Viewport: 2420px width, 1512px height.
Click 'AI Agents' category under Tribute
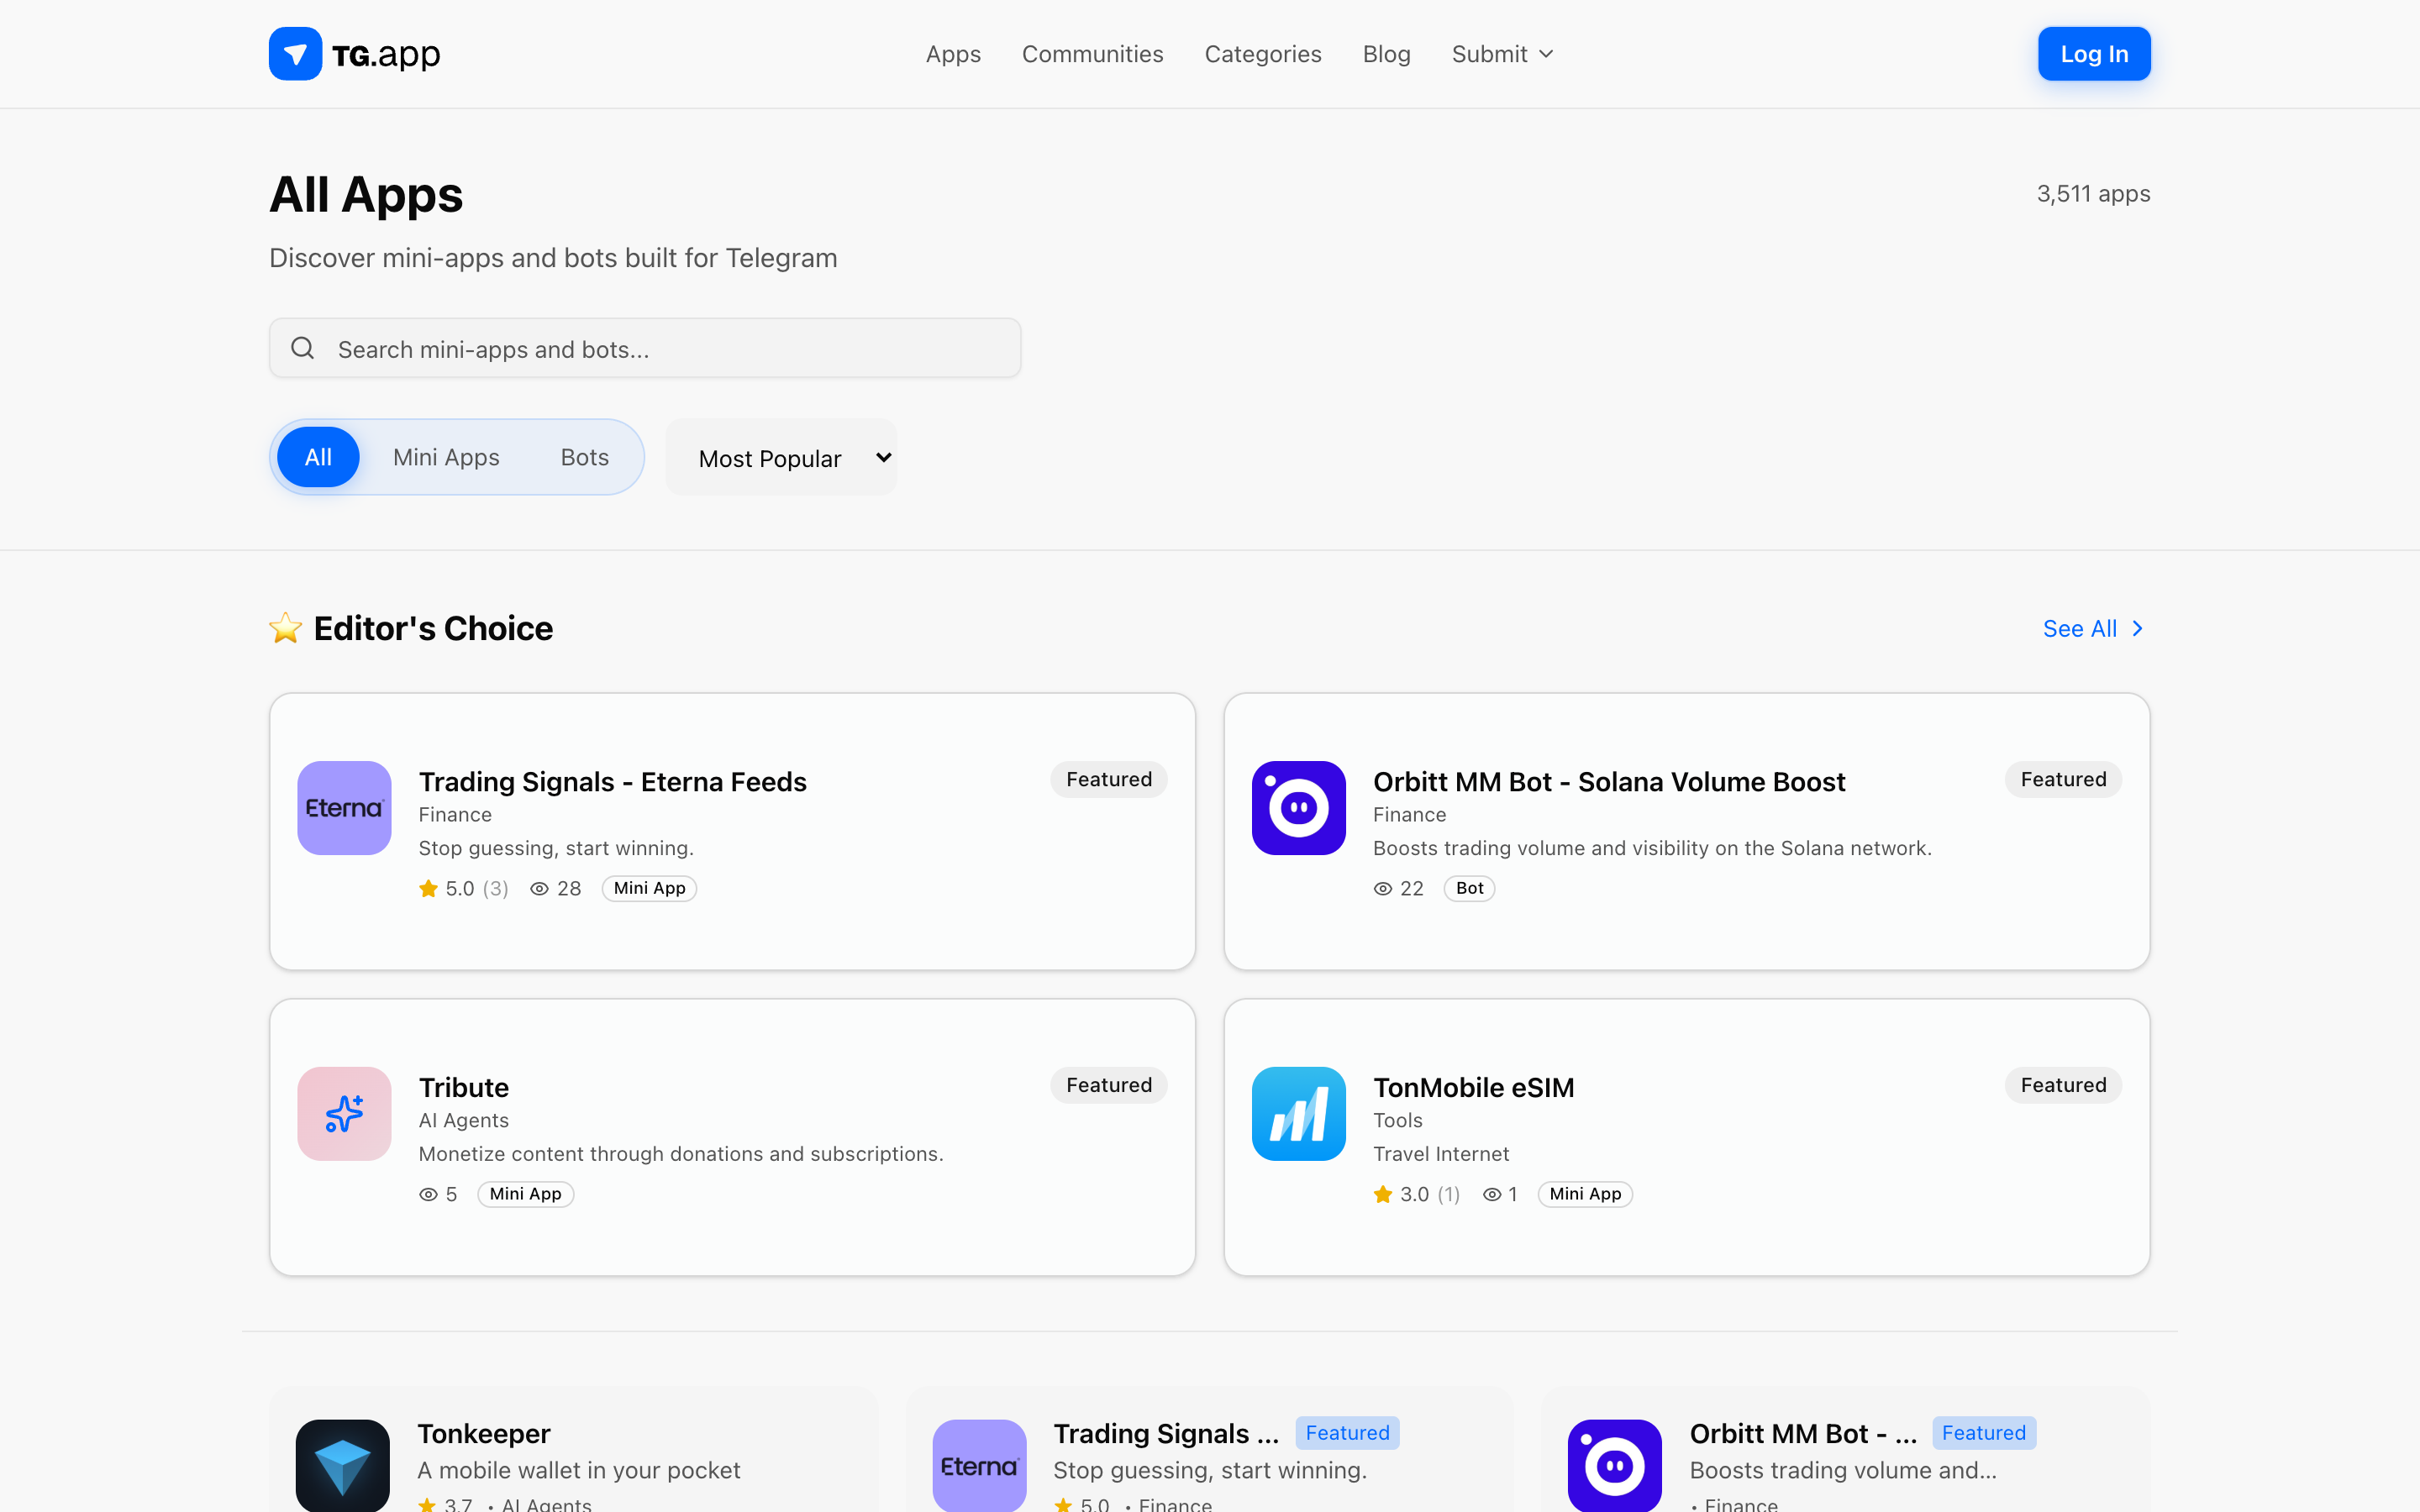[x=464, y=1120]
